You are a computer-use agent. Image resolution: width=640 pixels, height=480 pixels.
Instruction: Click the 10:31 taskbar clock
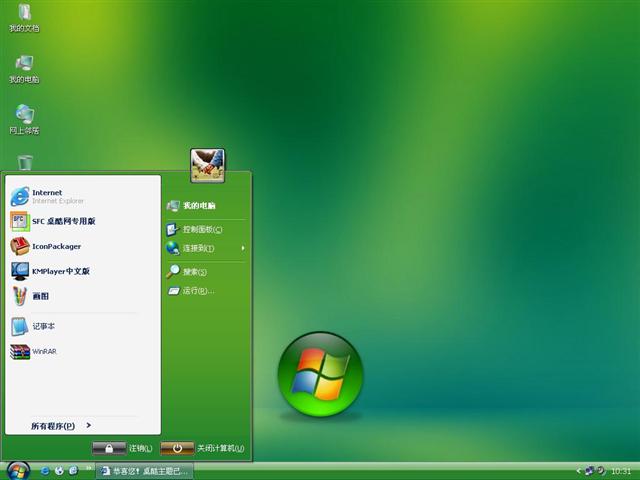621,471
